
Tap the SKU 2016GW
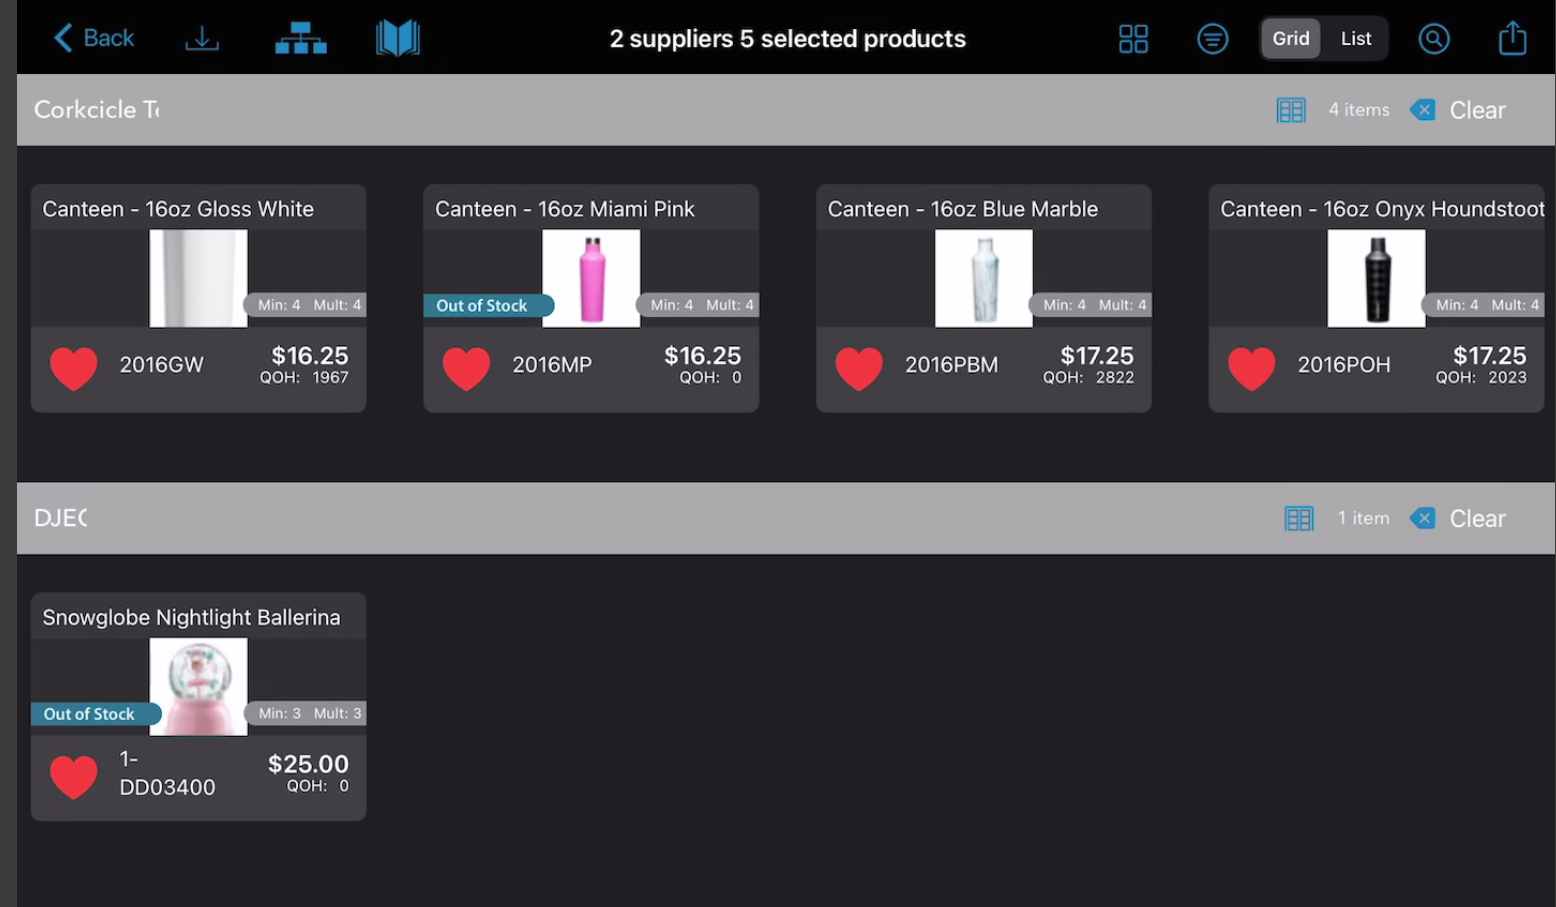pyautogui.click(x=162, y=365)
